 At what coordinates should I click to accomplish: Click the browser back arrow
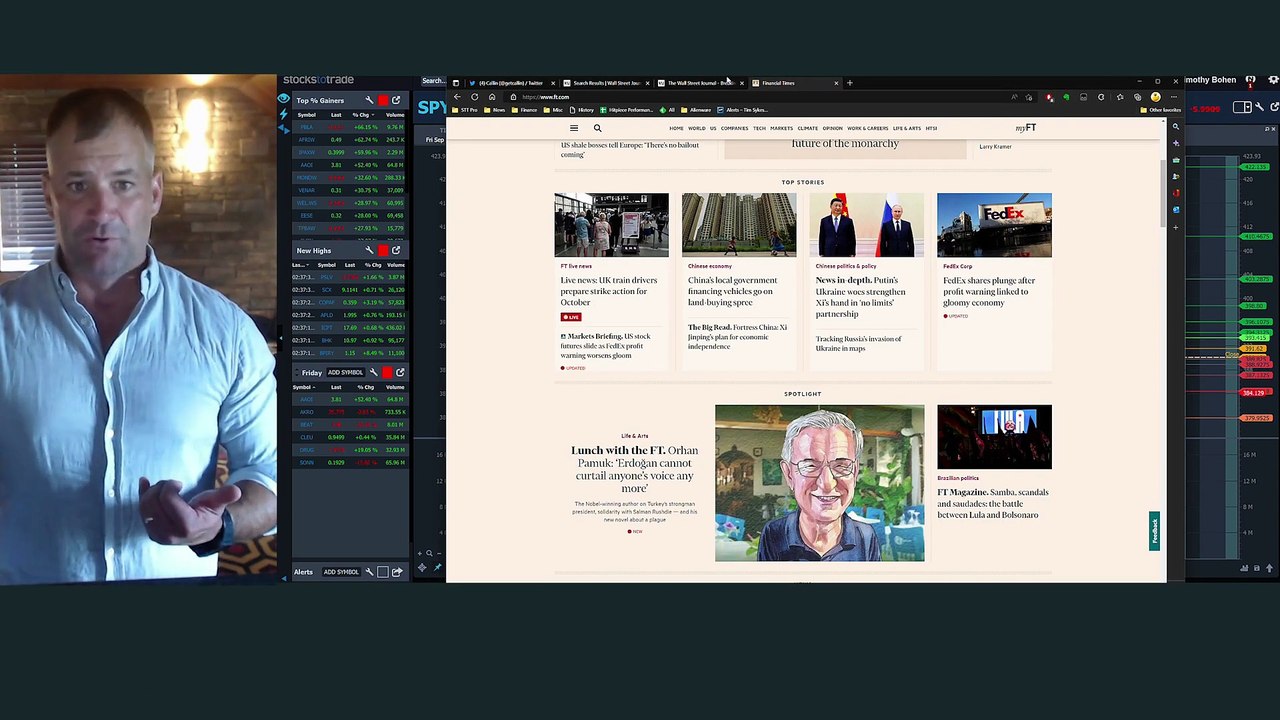457,97
